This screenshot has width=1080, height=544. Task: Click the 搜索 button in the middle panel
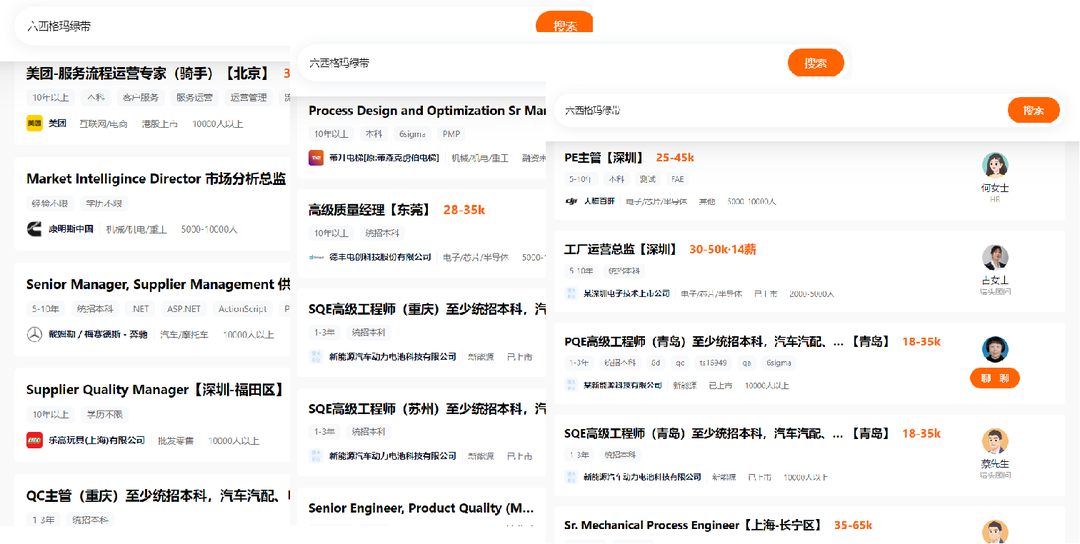click(816, 63)
